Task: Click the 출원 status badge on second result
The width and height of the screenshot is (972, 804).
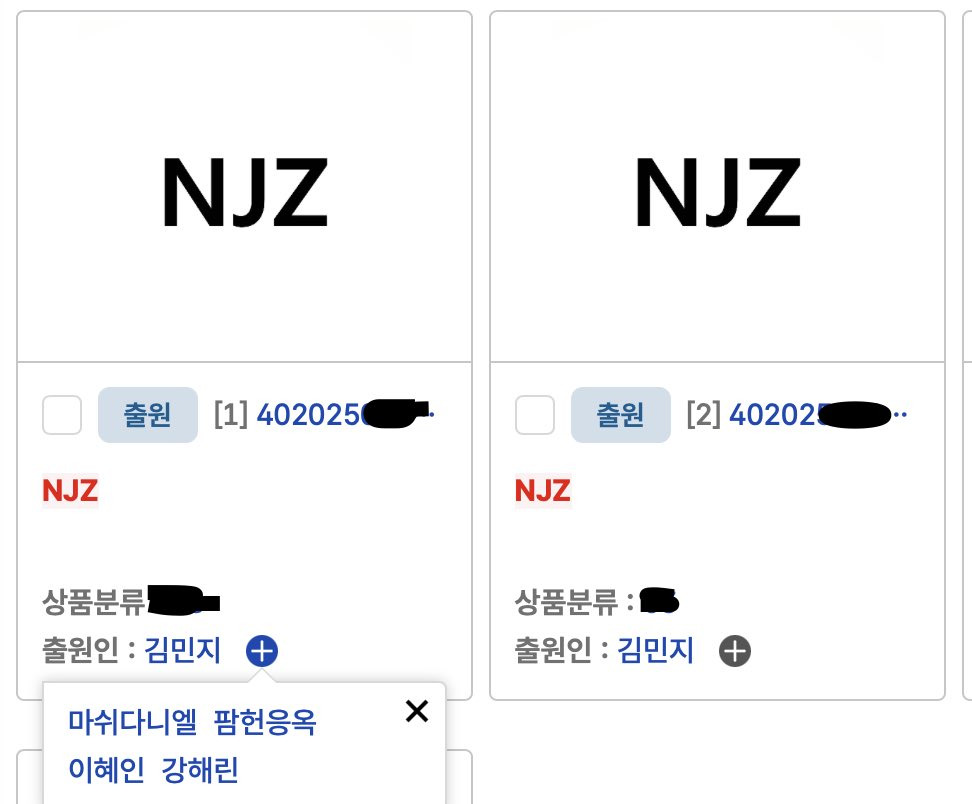Action: (x=620, y=415)
